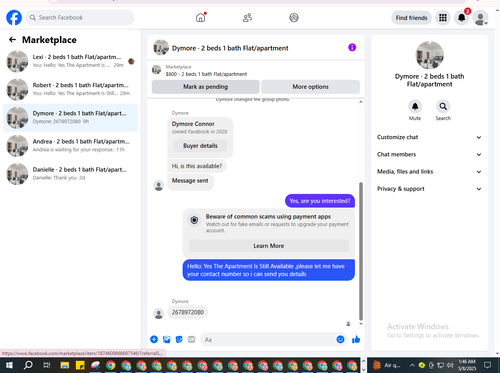Open File Explorer from the taskbar

point(65,365)
